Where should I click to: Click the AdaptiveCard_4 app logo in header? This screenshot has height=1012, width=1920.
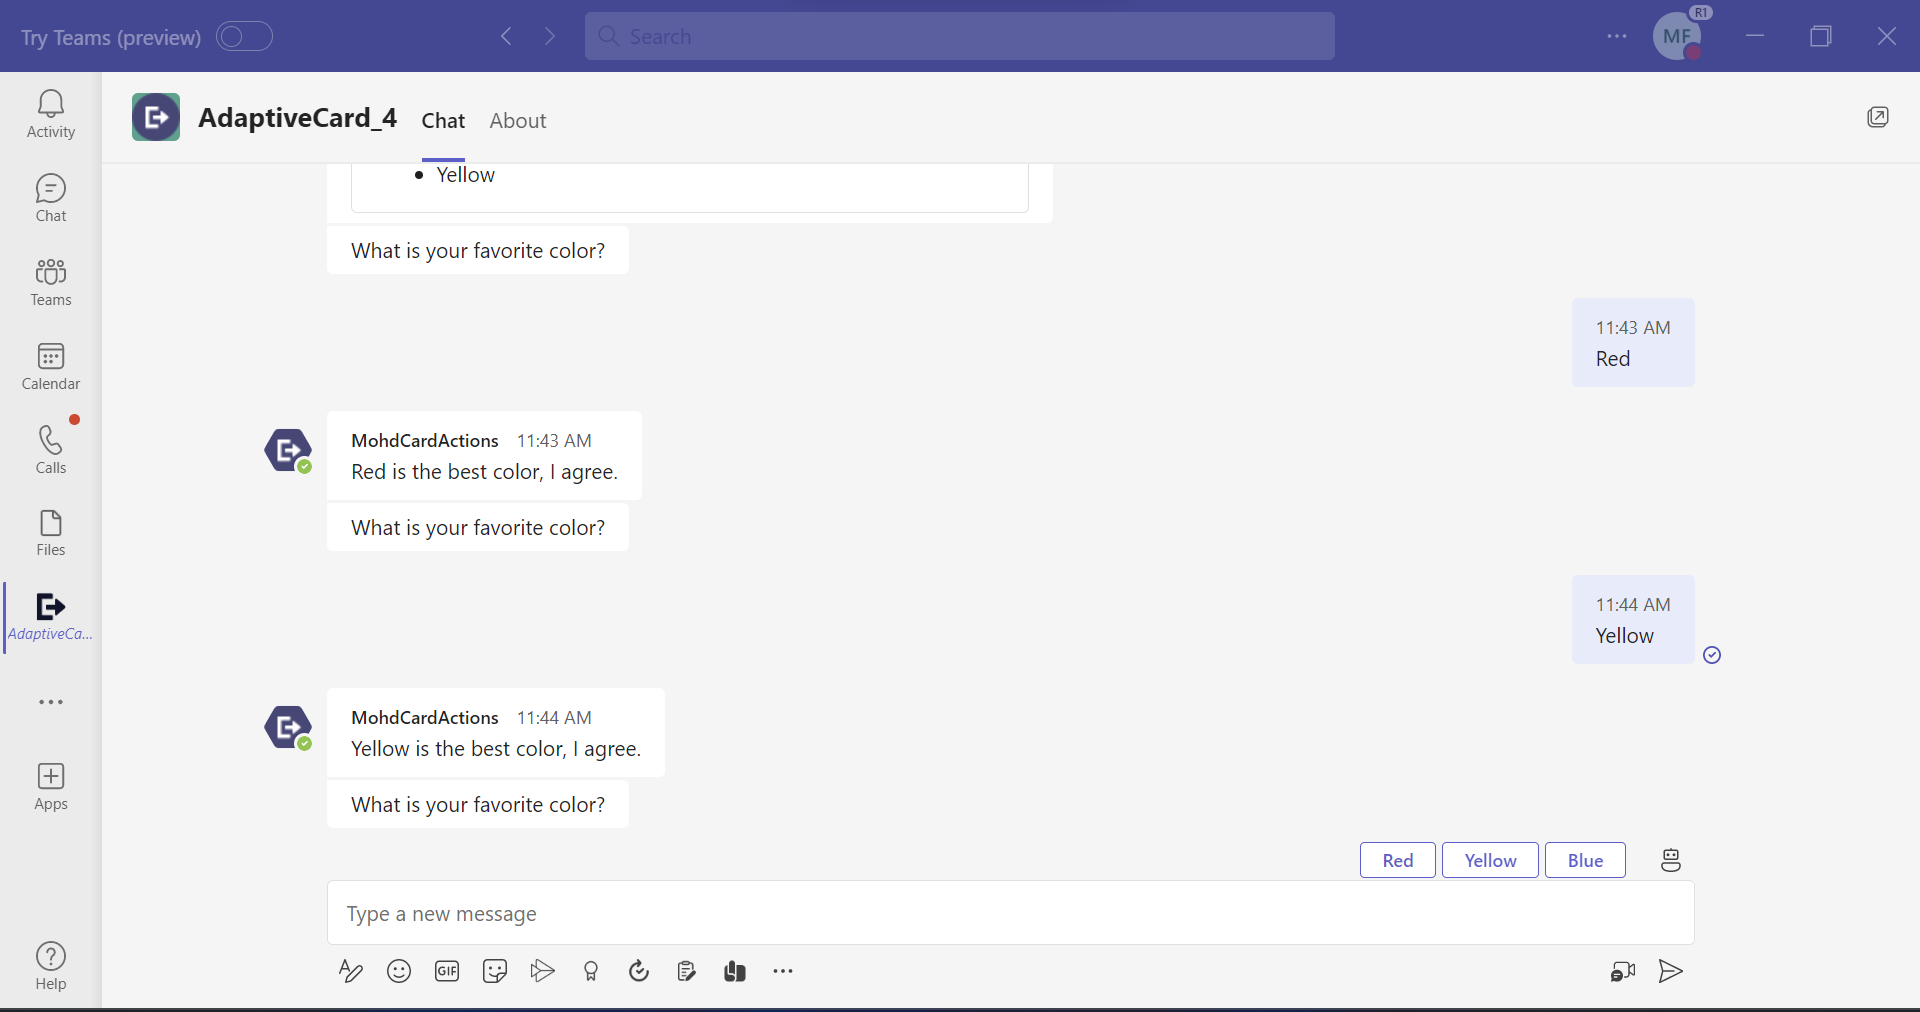click(x=156, y=117)
